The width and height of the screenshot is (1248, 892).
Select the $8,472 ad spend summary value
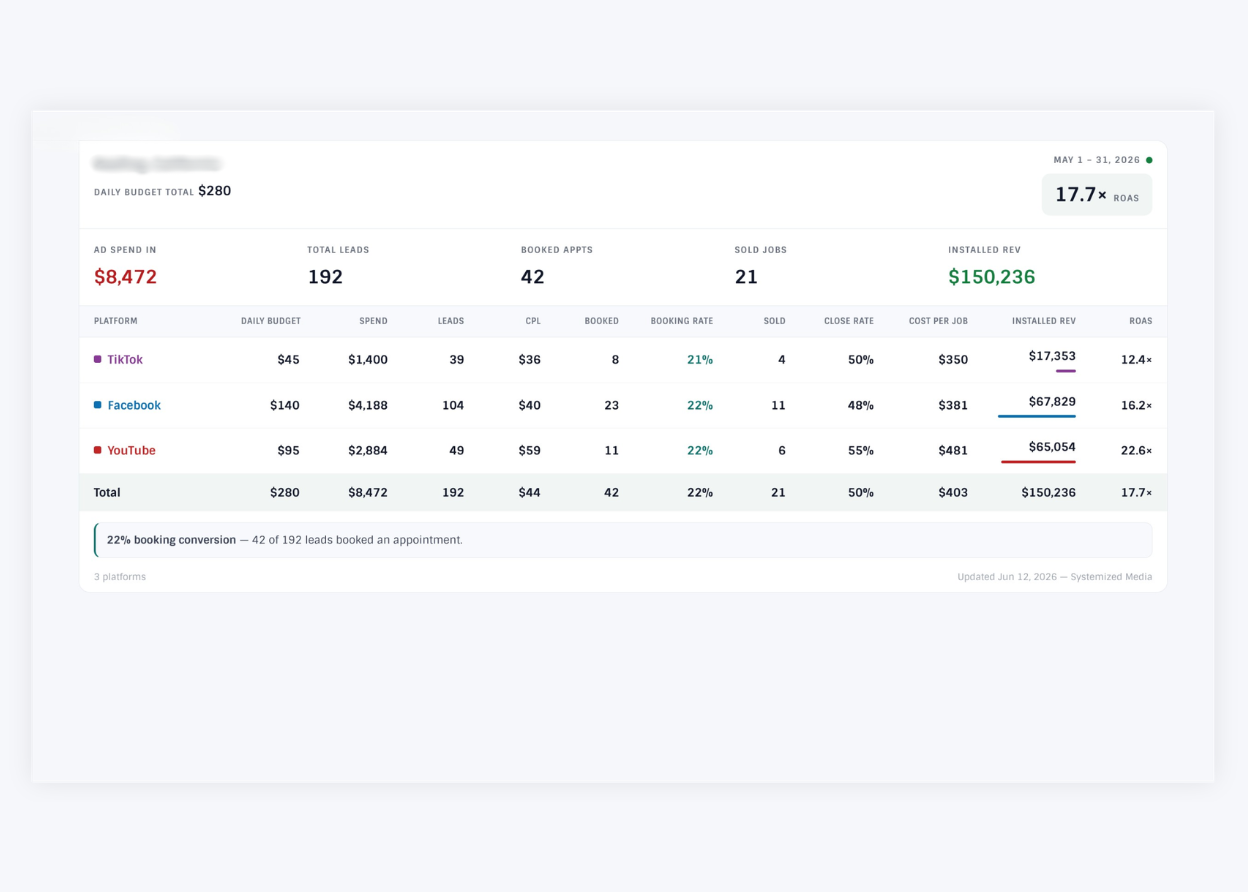click(126, 277)
